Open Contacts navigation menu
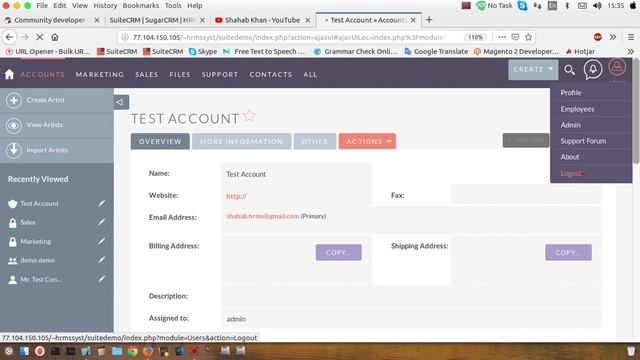Image resolution: width=640 pixels, height=360 pixels. [271, 75]
